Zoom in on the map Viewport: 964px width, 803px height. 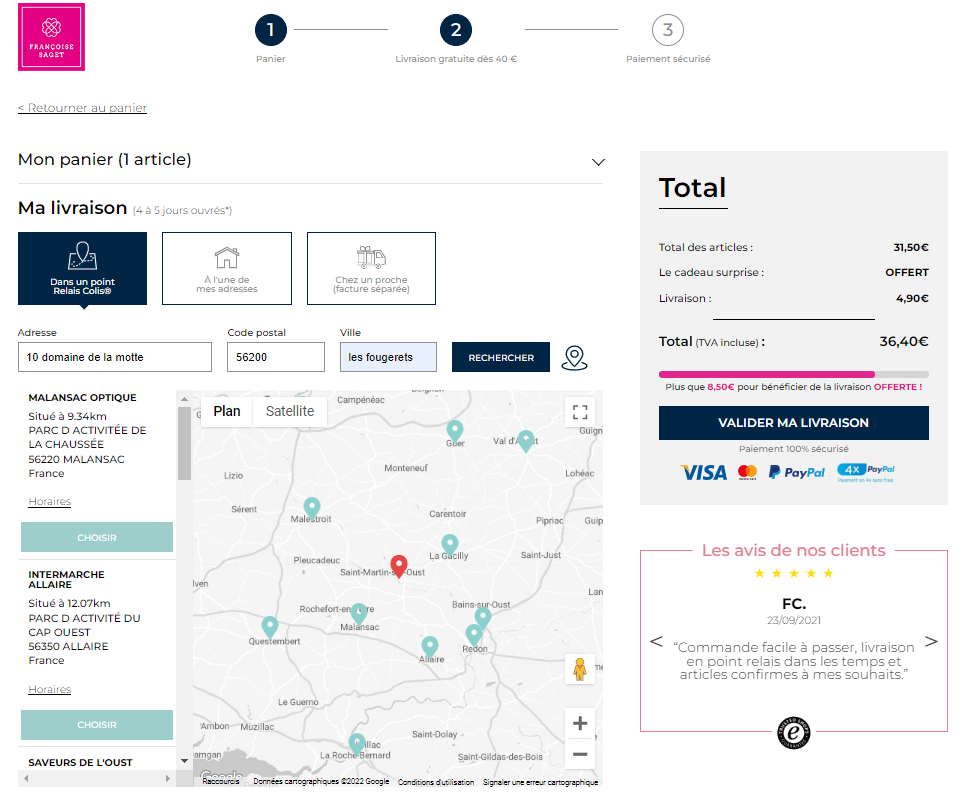coord(580,723)
